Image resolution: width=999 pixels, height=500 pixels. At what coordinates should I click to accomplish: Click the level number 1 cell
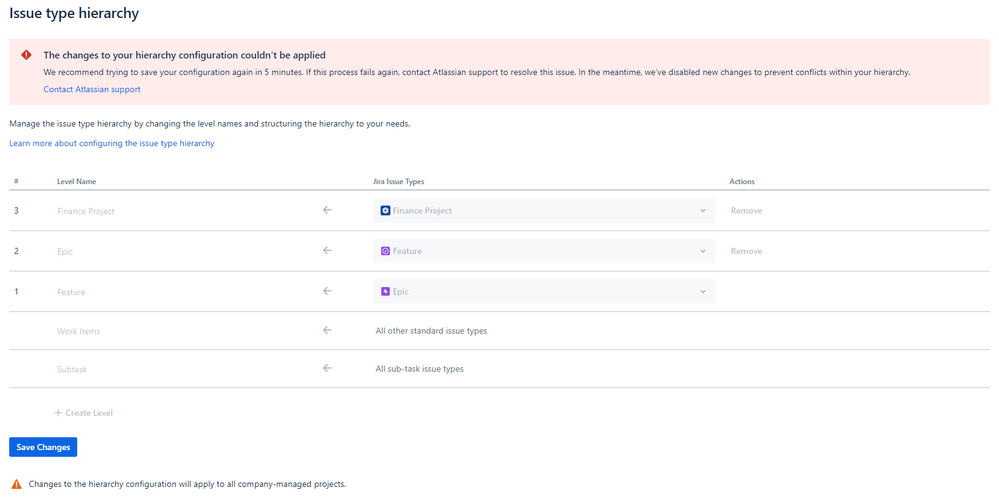(17, 291)
